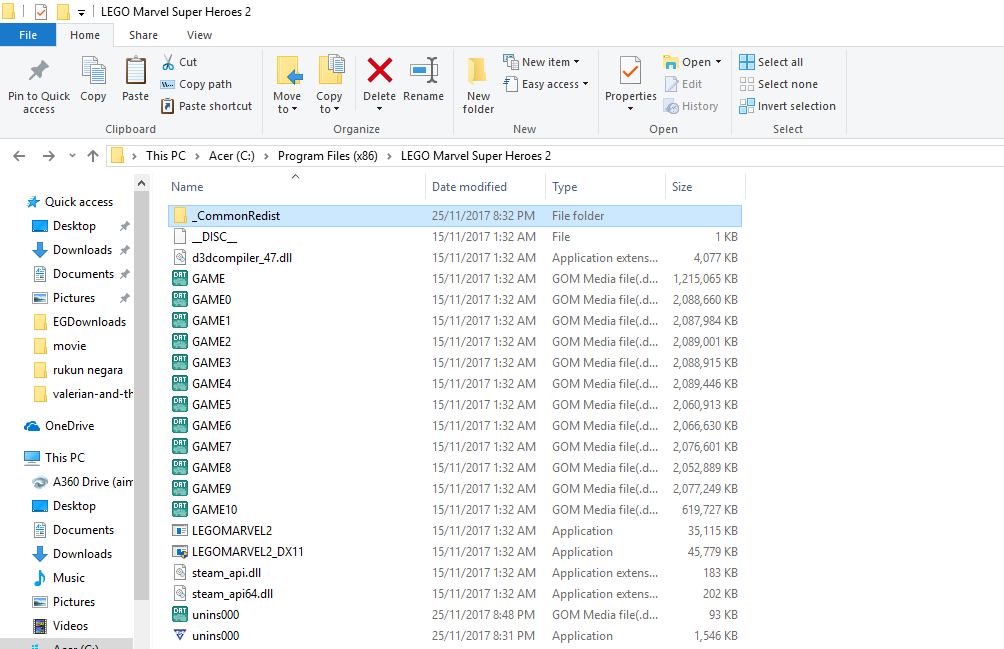Go forward with the Forward arrow
This screenshot has height=649, width=1004.
[49, 156]
